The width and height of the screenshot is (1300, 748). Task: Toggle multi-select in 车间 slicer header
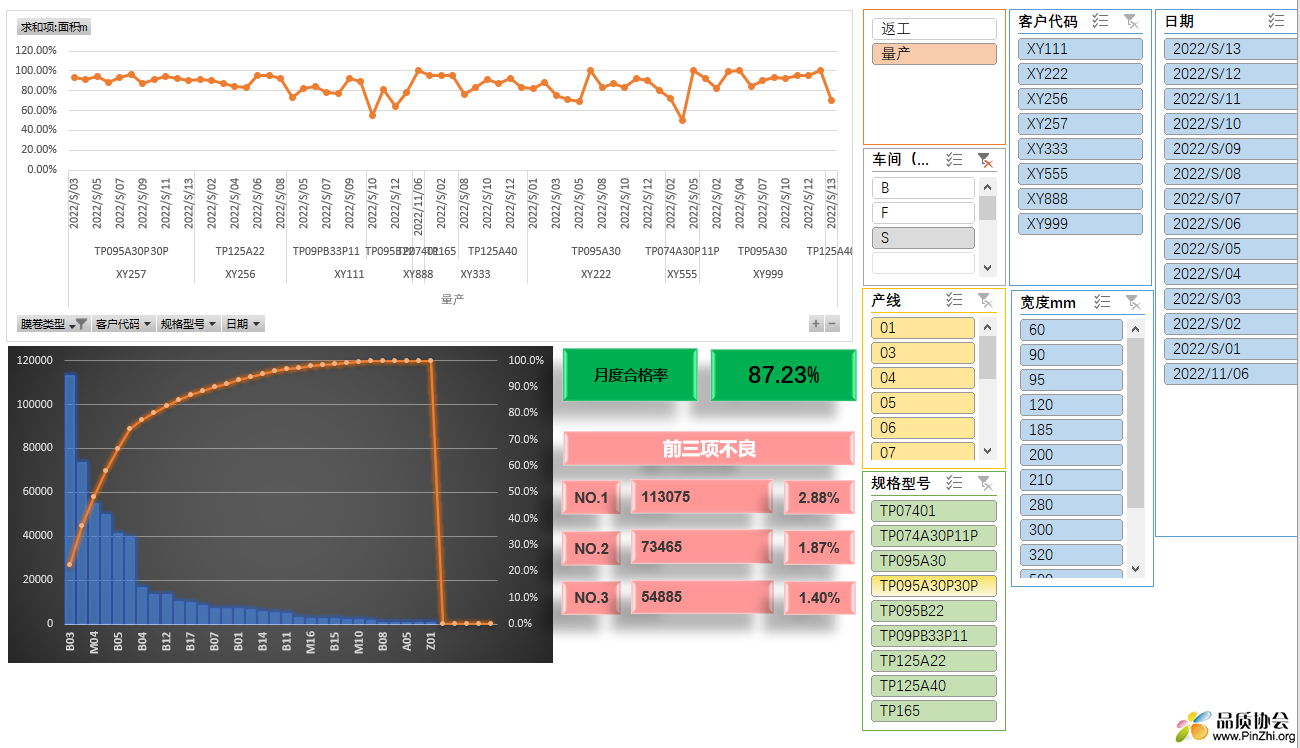click(x=954, y=160)
